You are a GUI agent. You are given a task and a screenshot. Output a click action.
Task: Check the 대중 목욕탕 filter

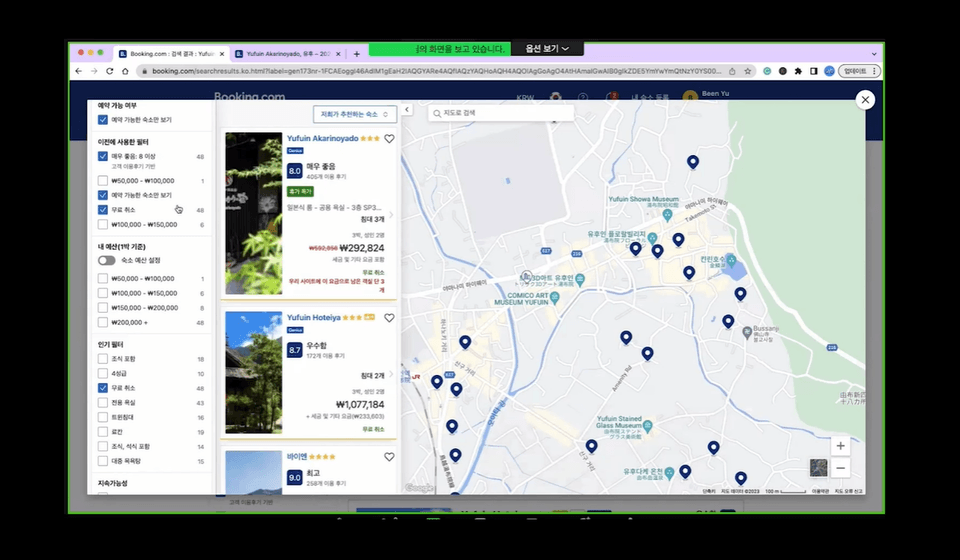click(103, 461)
